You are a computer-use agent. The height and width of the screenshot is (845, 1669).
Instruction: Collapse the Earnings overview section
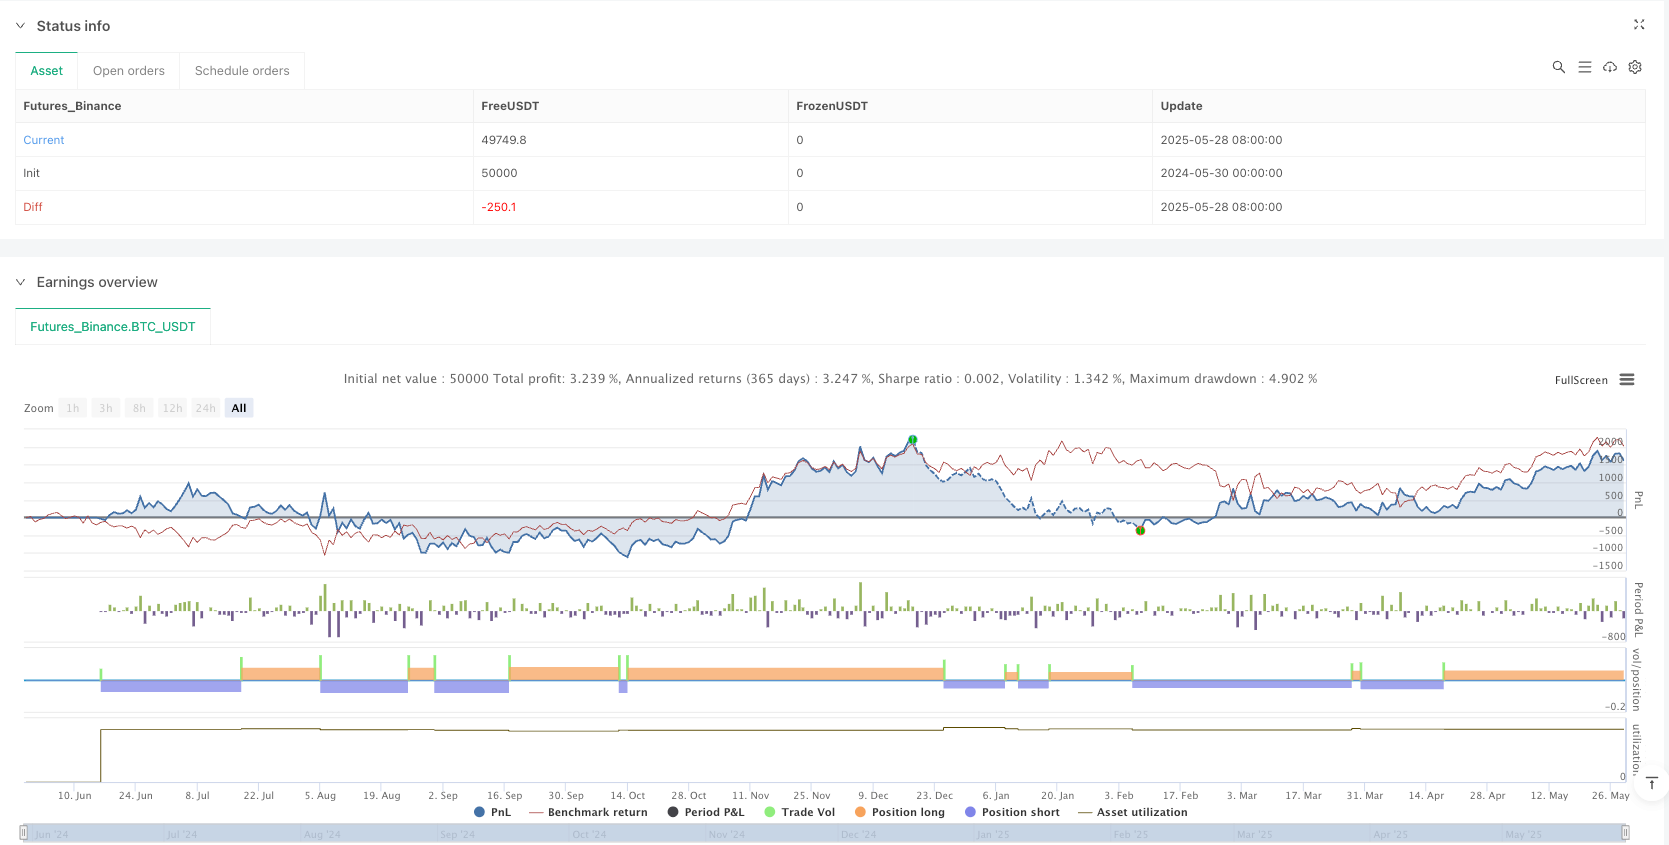[20, 282]
